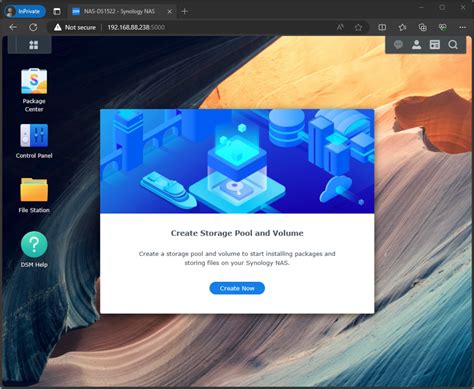Image resolution: width=474 pixels, height=389 pixels.
Task: Open split screen browser icon
Action: click(382, 27)
